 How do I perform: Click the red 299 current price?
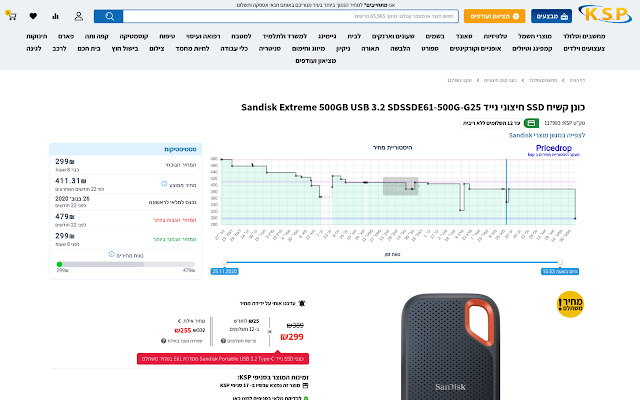[x=292, y=337]
